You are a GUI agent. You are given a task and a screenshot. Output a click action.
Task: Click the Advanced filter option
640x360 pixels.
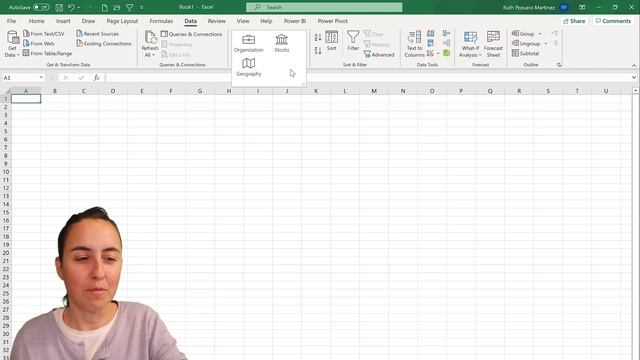point(379,54)
